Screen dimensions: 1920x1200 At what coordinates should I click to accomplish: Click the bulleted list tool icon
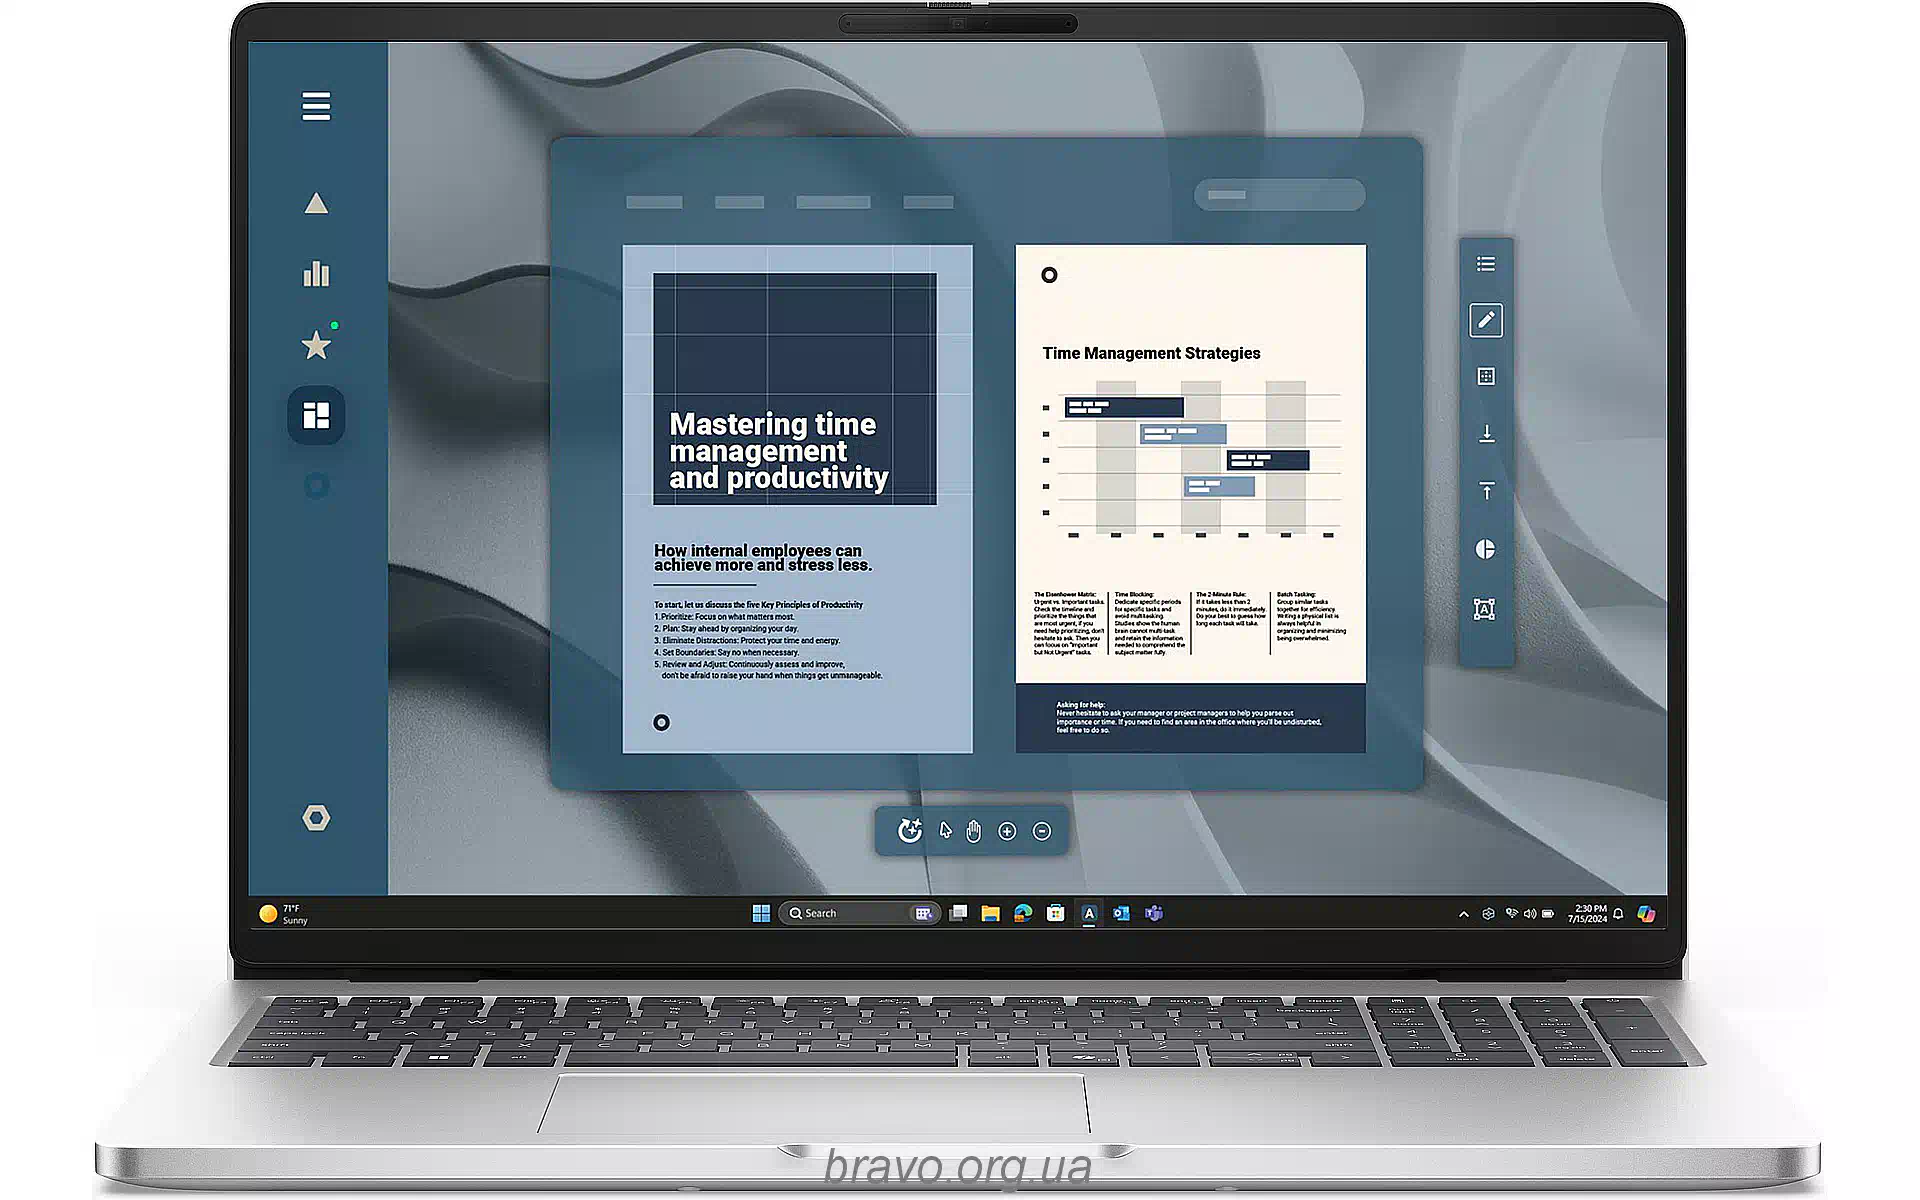point(1486,264)
